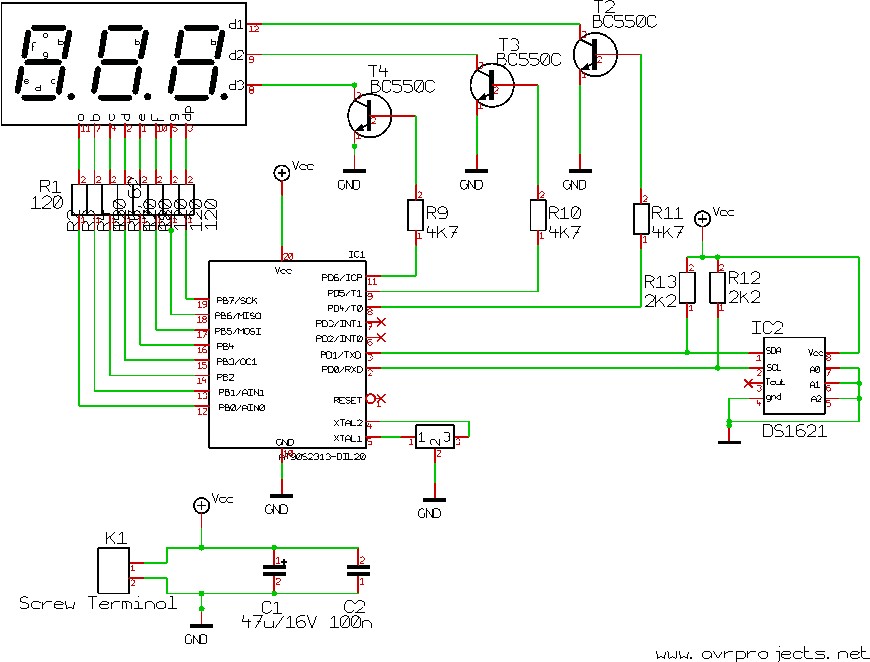Click the 'PB3/OC1' pin label
The height and width of the screenshot is (662, 870).
coord(237,362)
